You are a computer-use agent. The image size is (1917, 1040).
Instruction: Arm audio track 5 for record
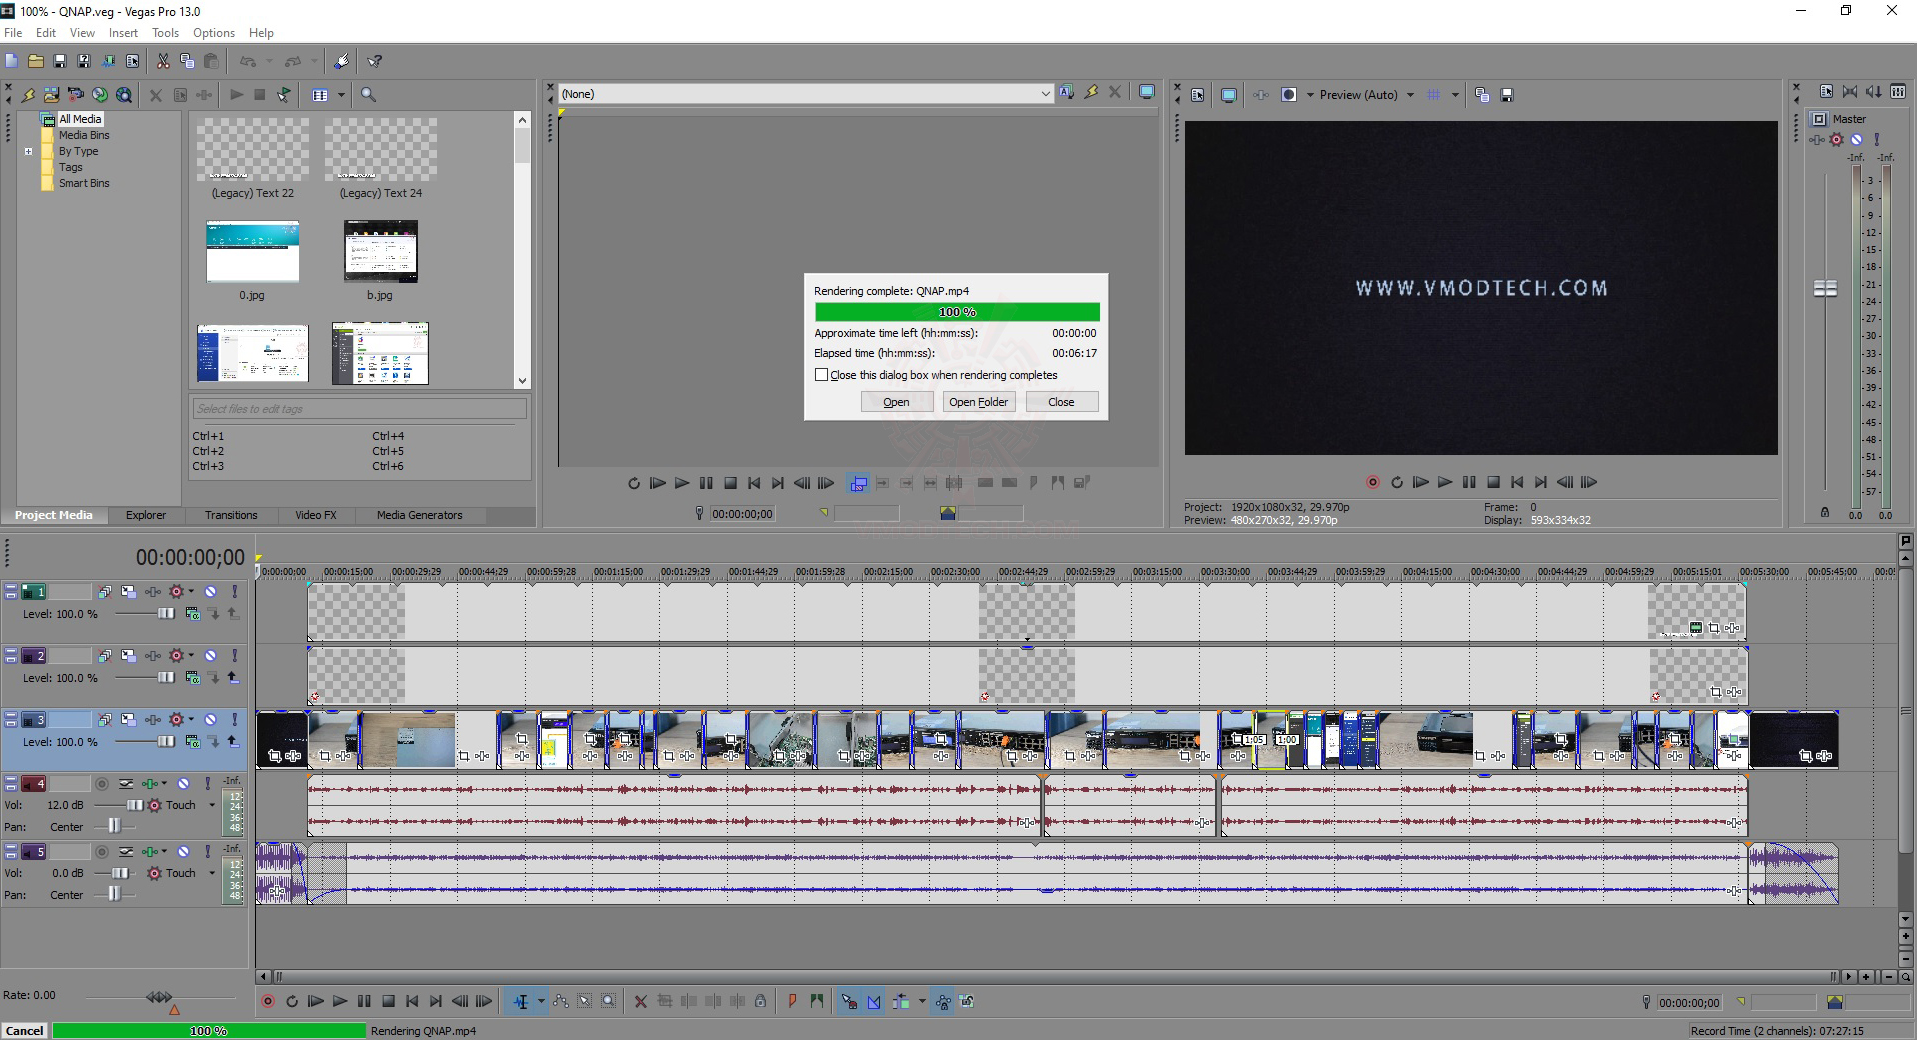tap(102, 852)
